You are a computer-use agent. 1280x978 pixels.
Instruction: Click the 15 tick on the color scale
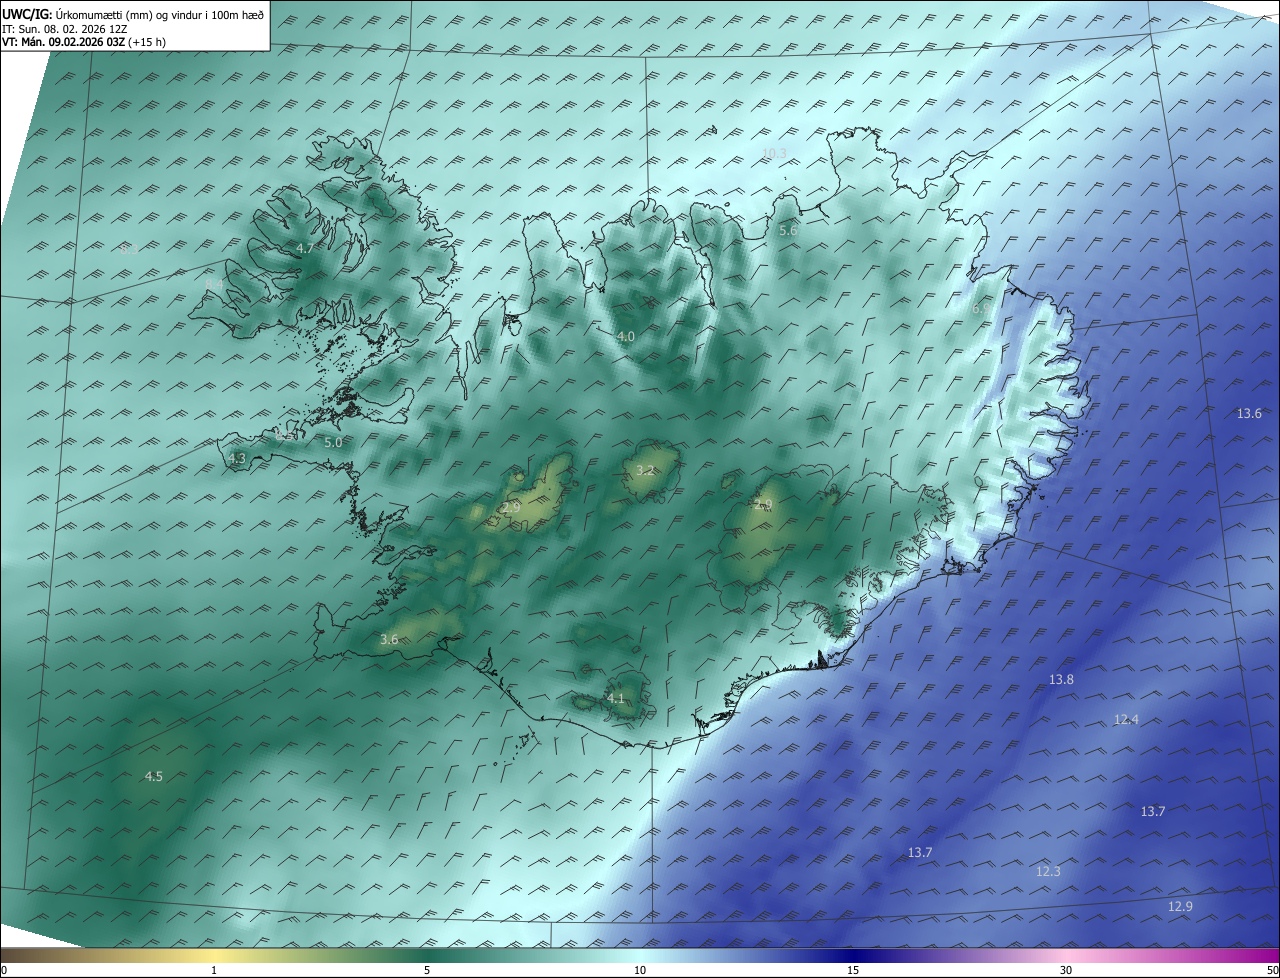[x=853, y=971]
